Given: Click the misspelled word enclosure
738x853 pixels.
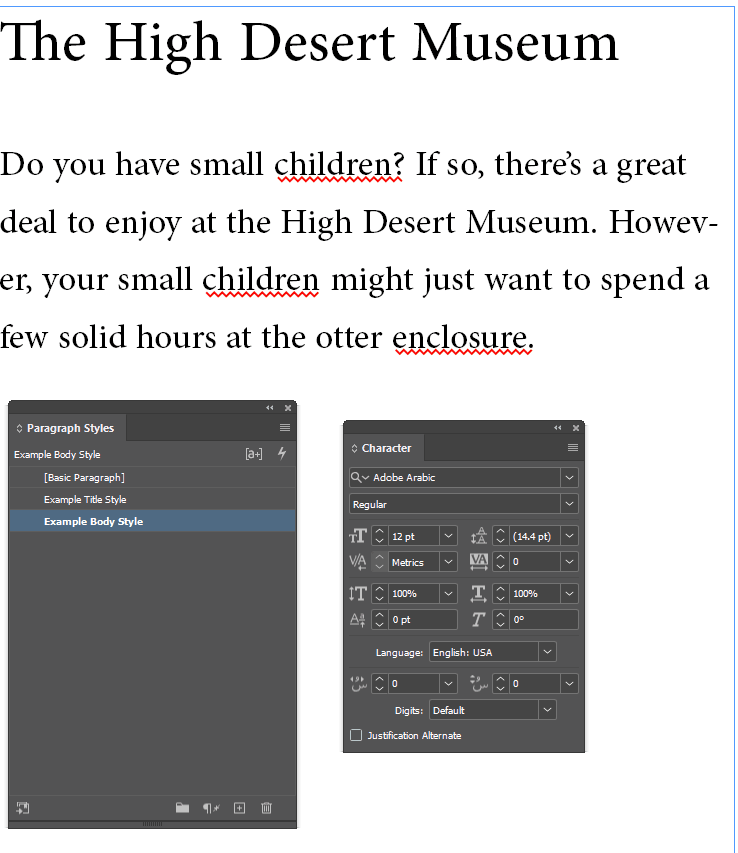Looking at the screenshot, I should [x=460, y=338].
